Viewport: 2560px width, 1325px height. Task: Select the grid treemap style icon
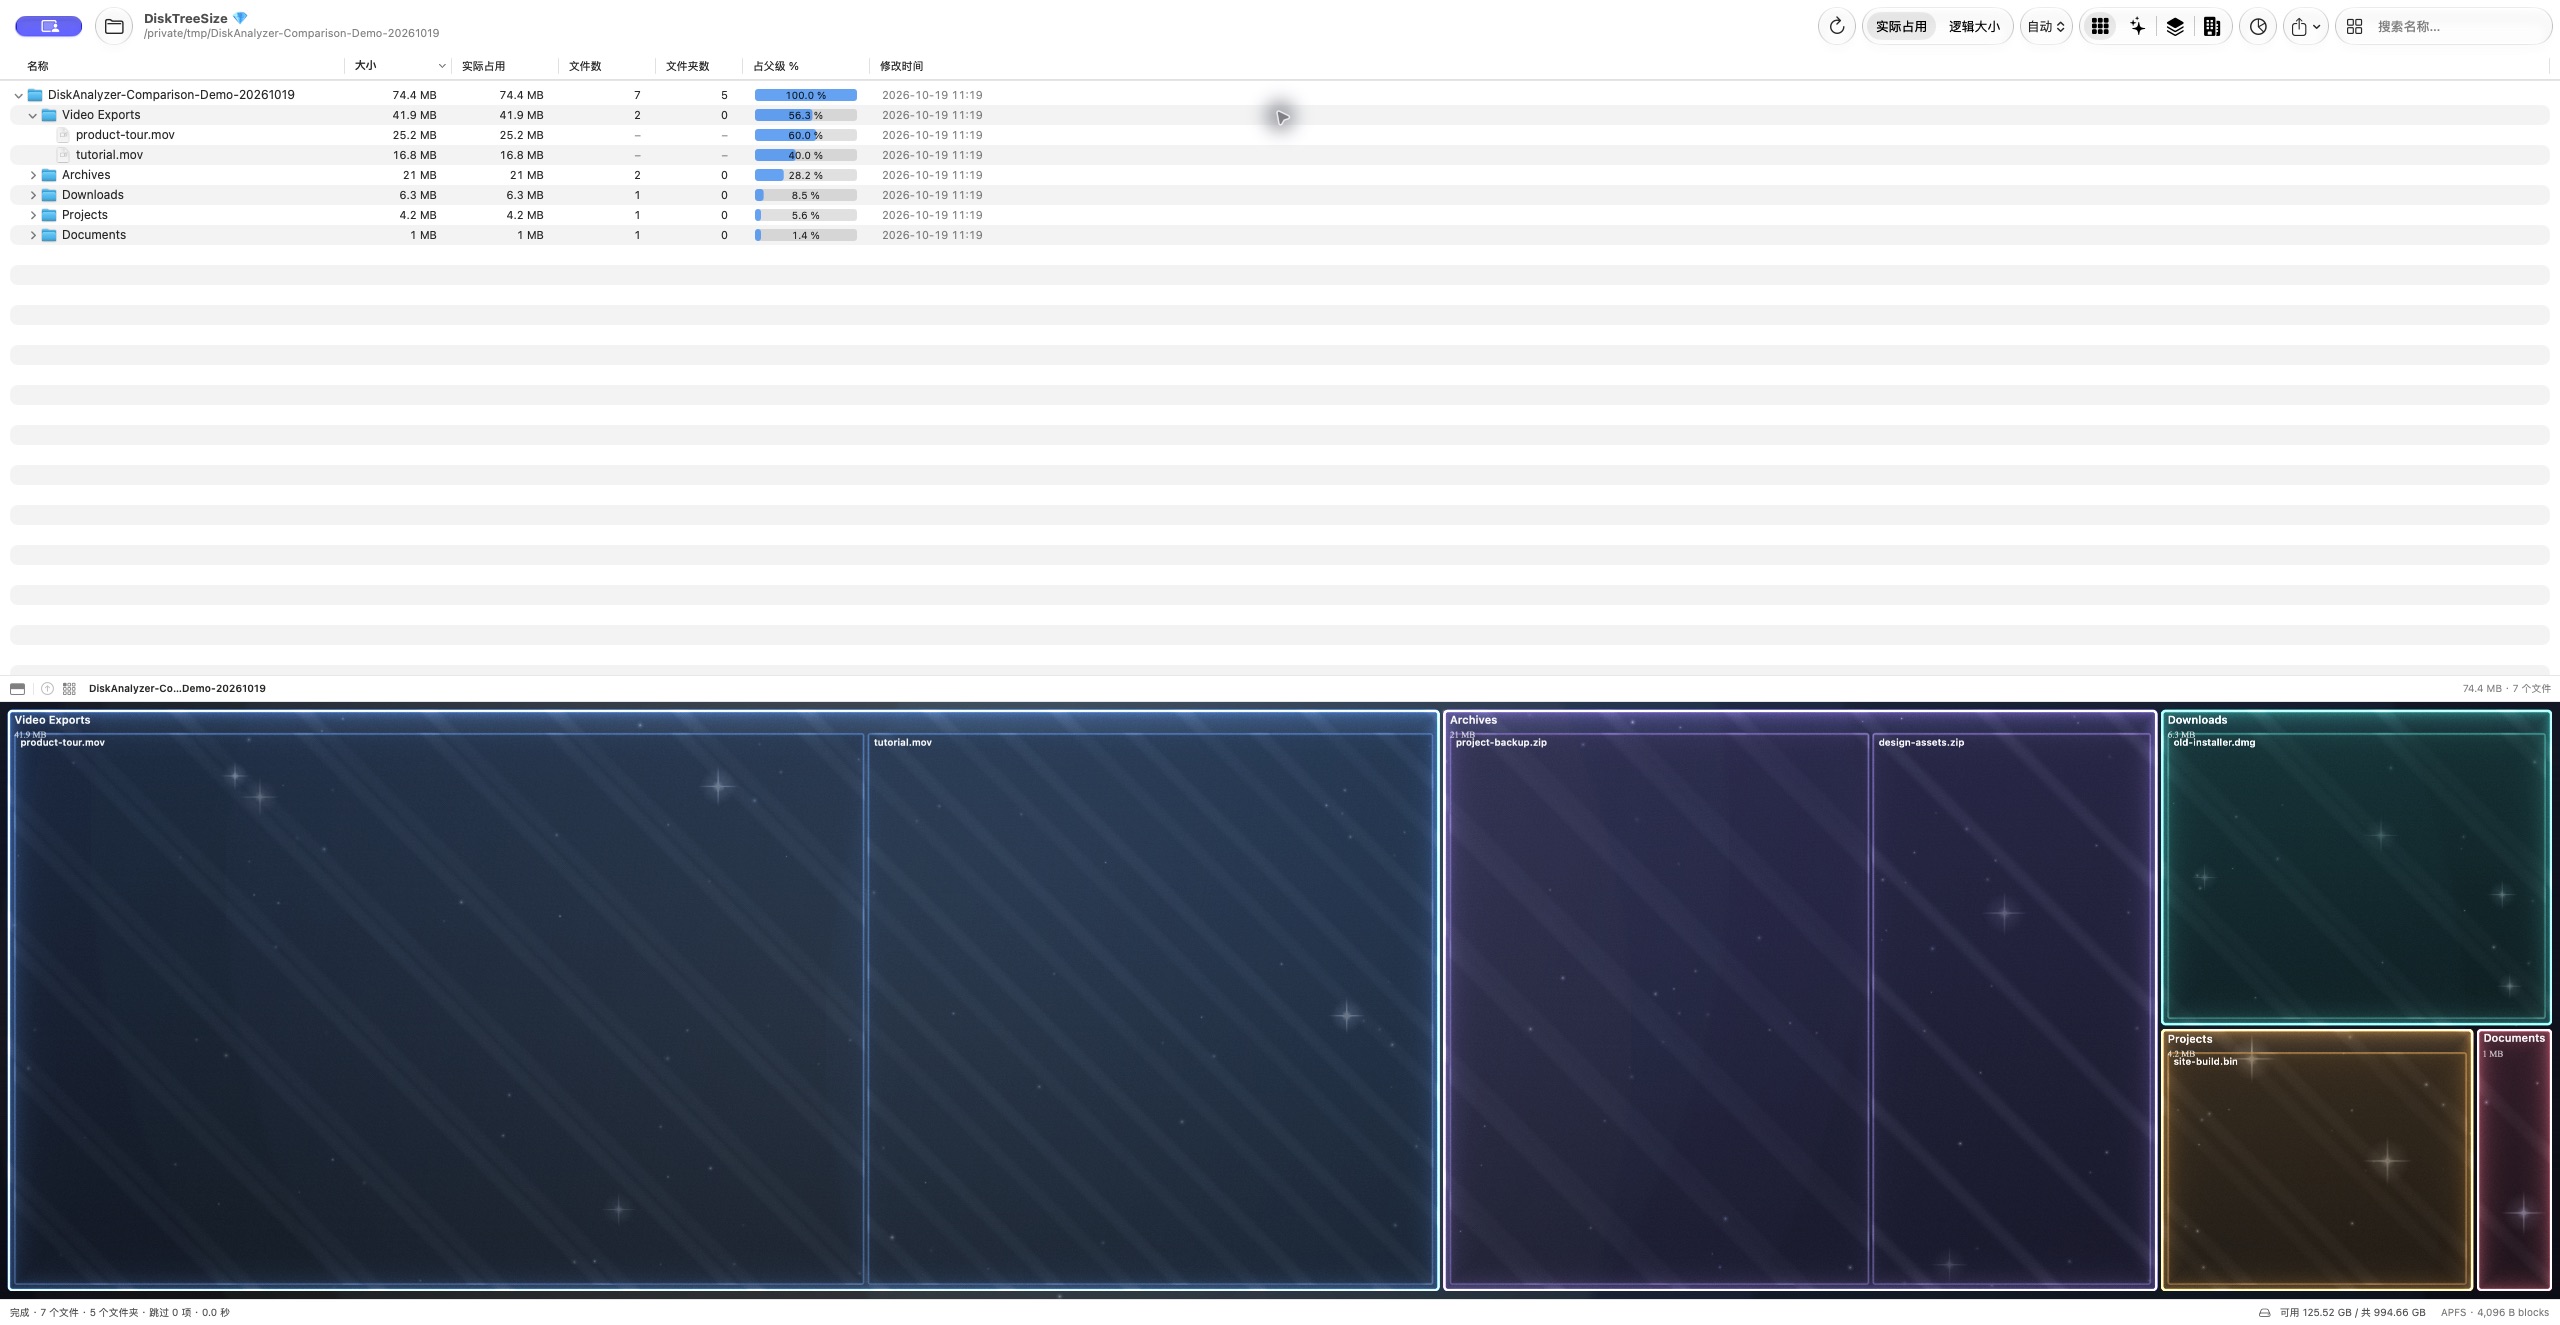pos(2100,26)
